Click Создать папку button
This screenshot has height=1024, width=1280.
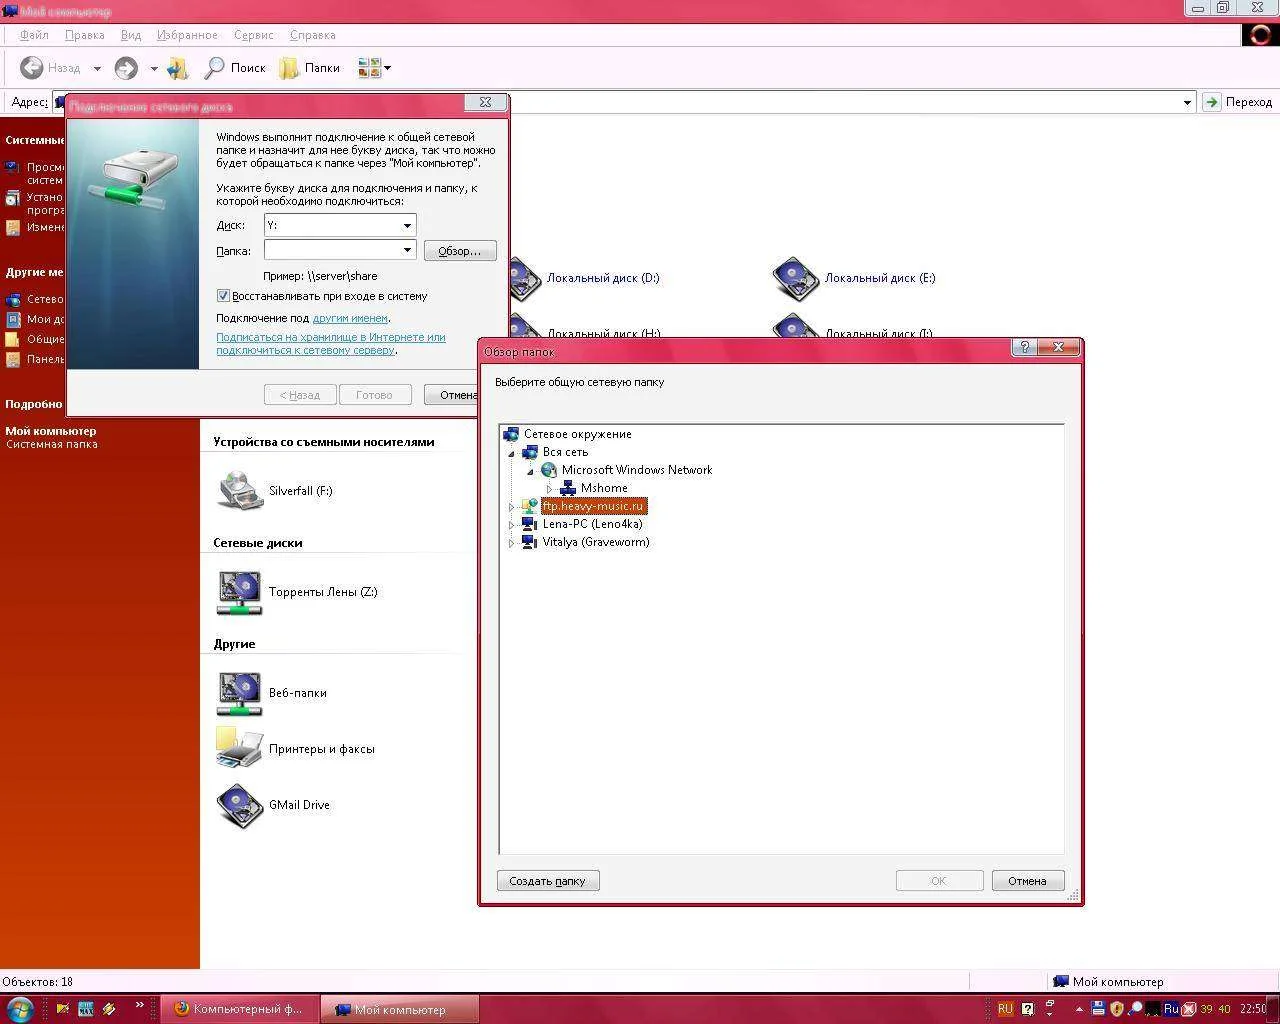pyautogui.click(x=548, y=881)
